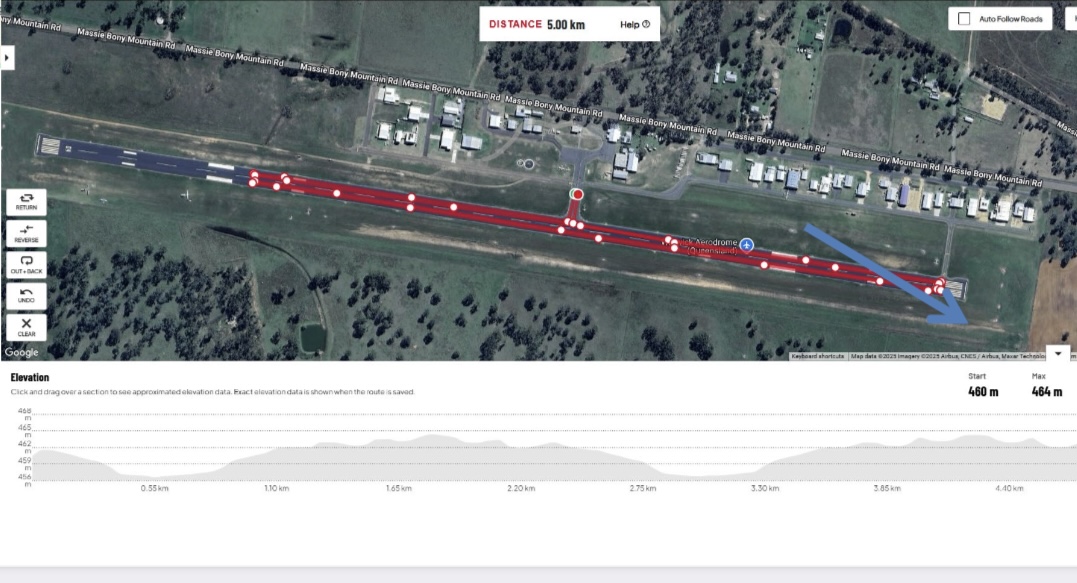
Task: Click the Return route tool
Action: [26, 202]
